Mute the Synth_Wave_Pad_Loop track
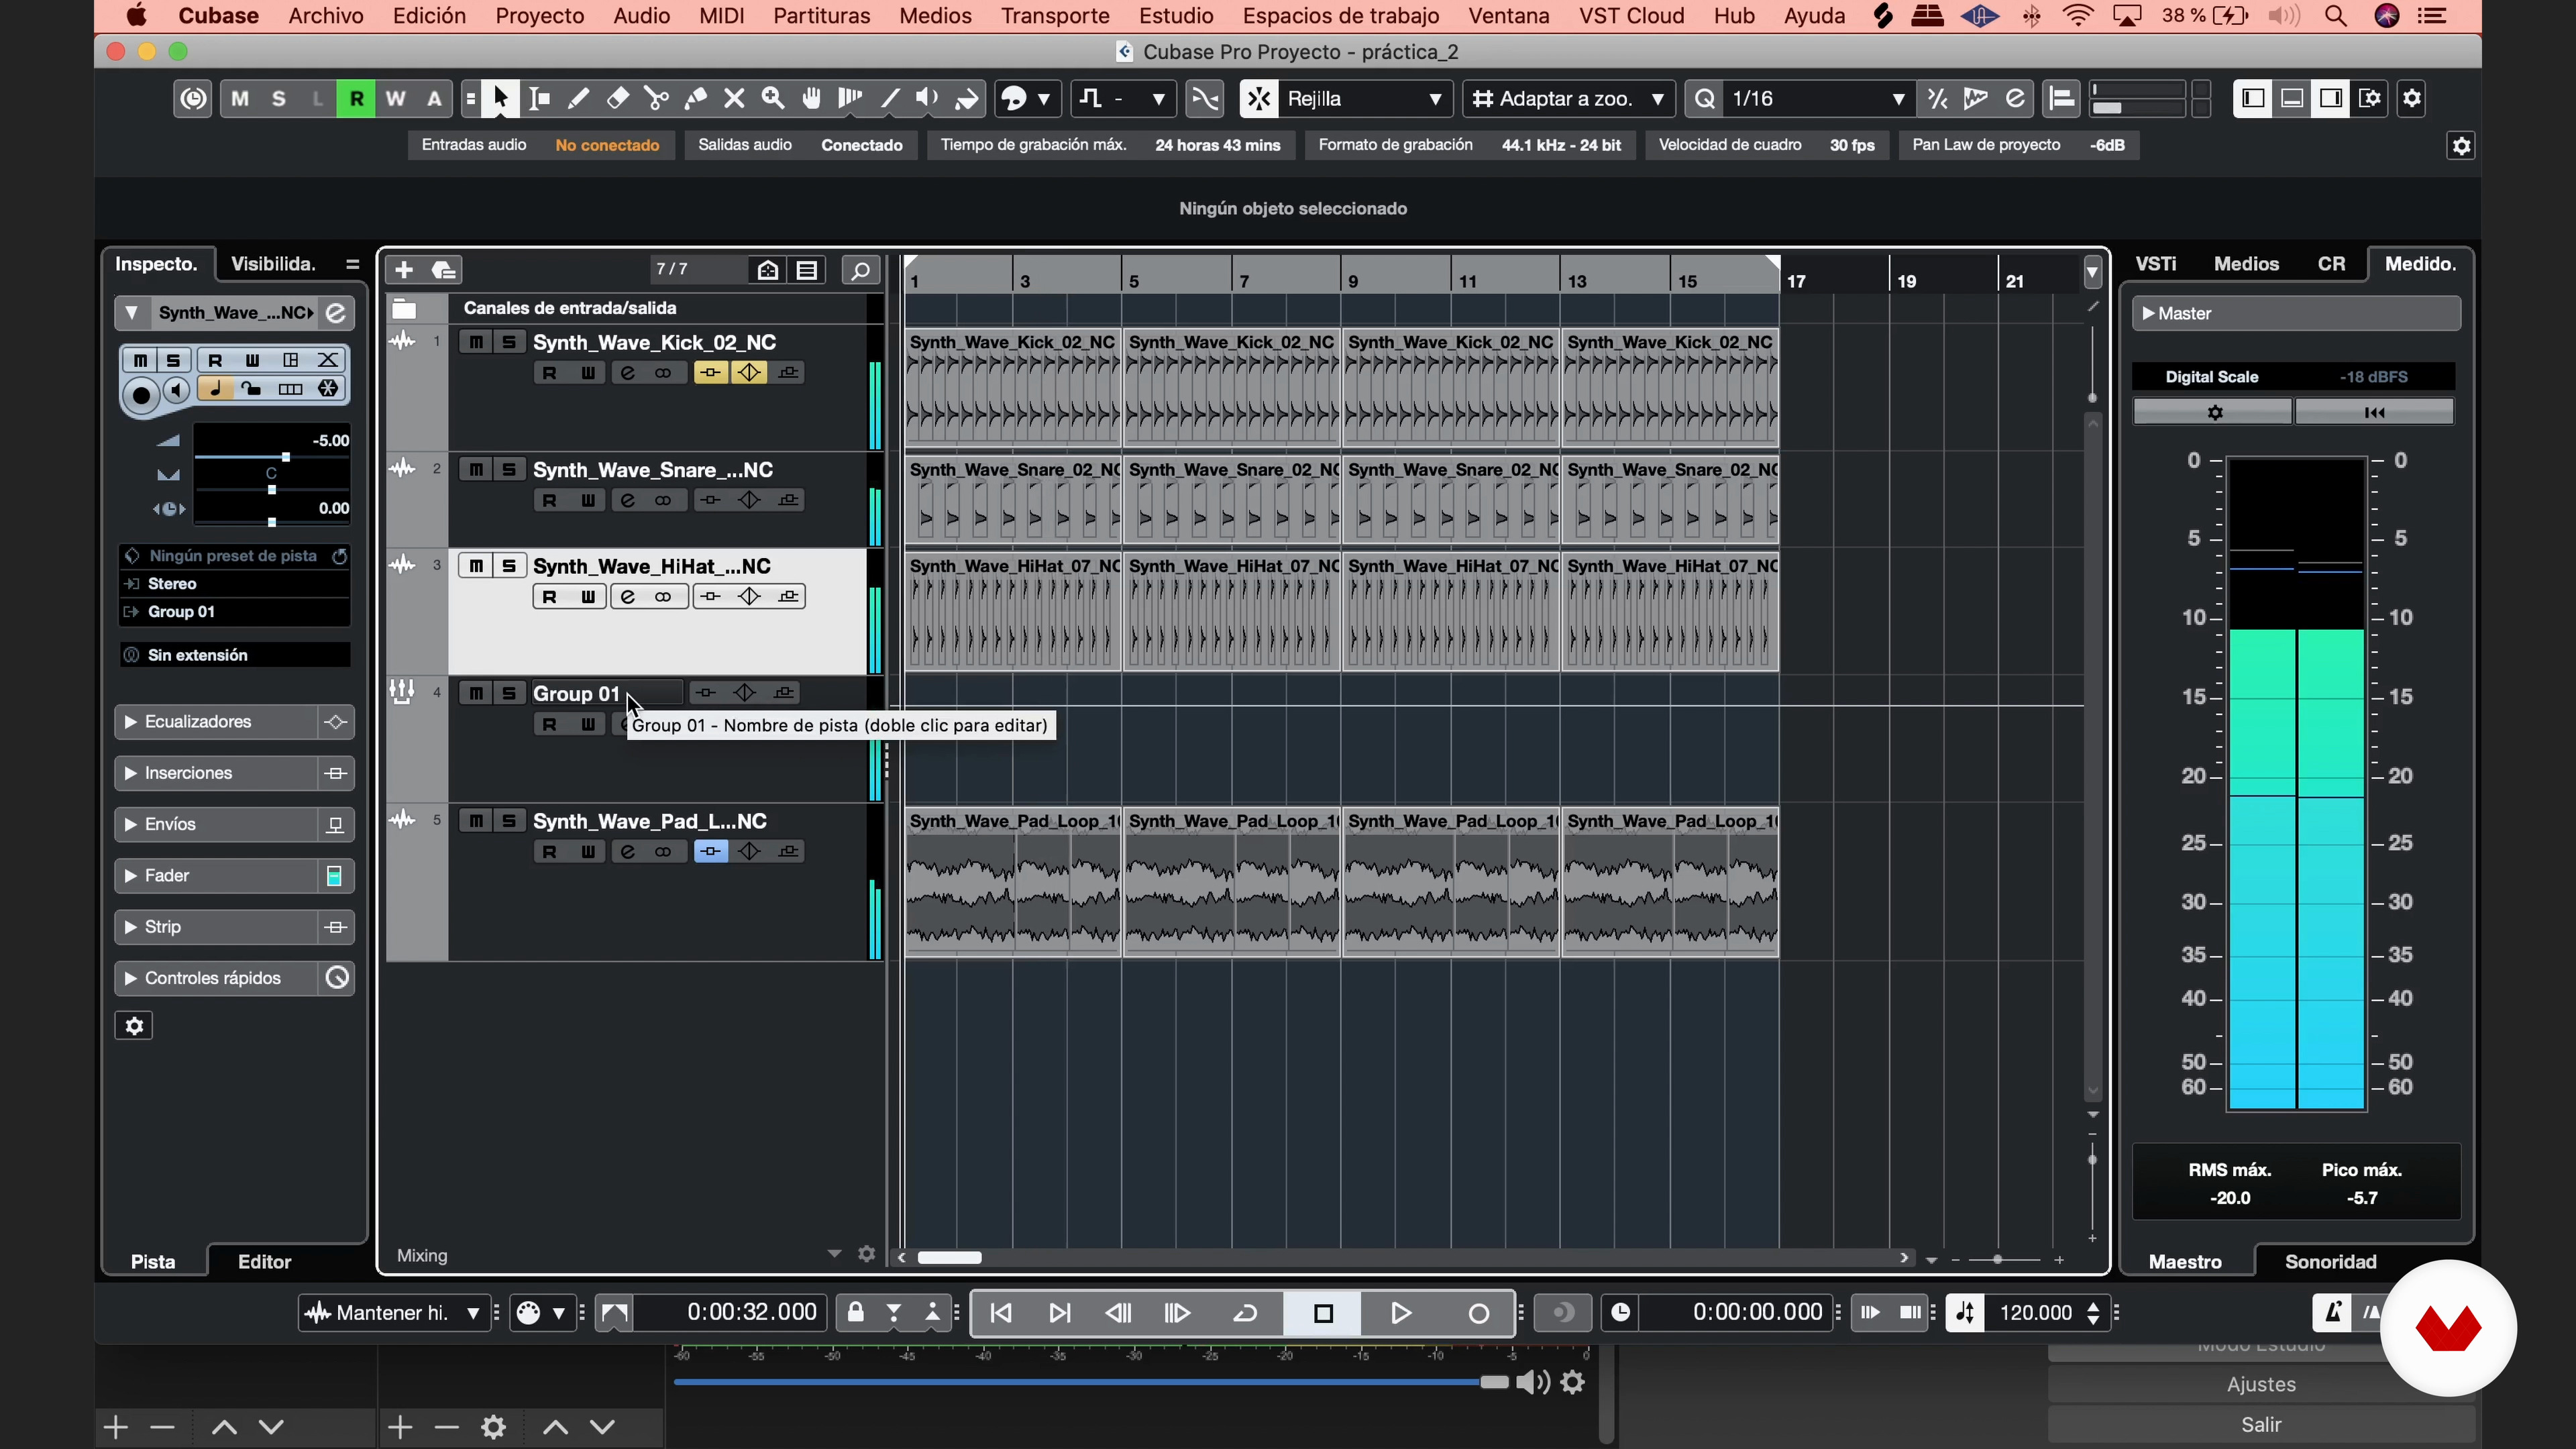Viewport: 2576px width, 1449px height. pos(476,821)
